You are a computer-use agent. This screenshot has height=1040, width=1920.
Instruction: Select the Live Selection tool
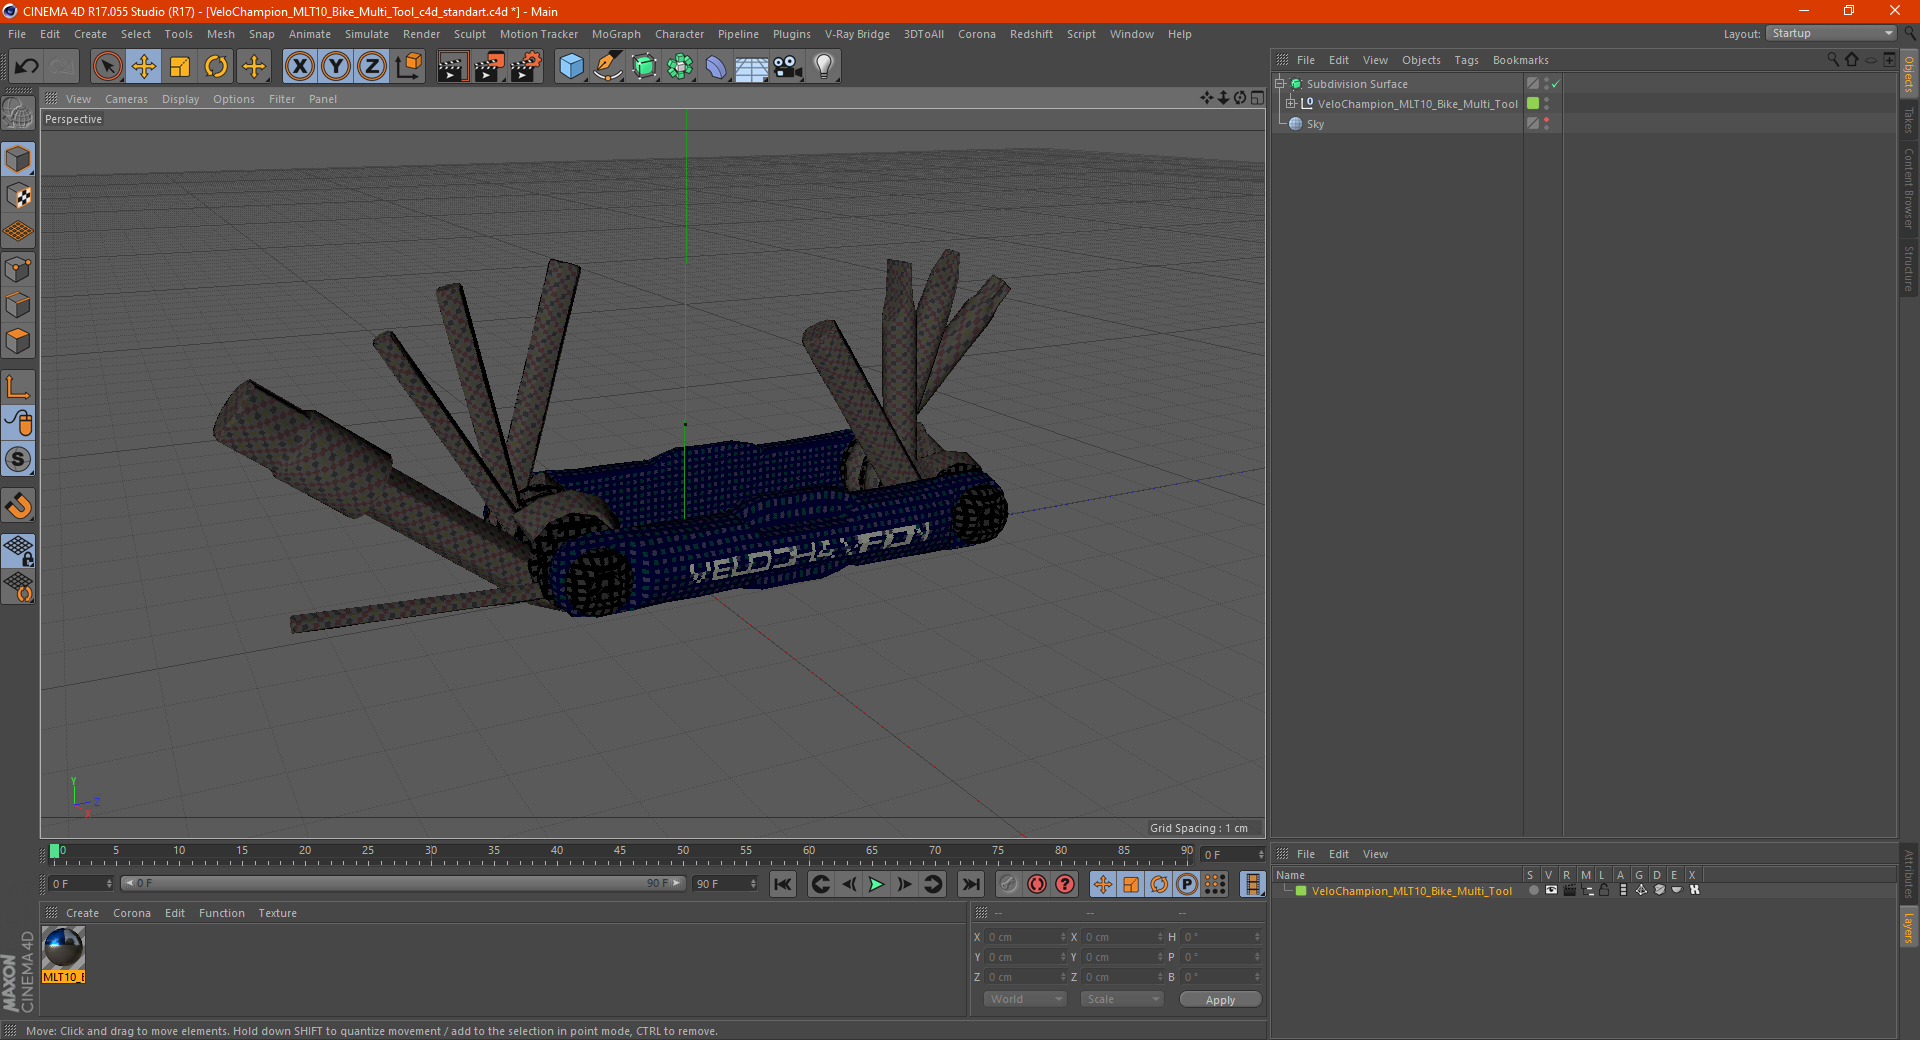pyautogui.click(x=107, y=67)
